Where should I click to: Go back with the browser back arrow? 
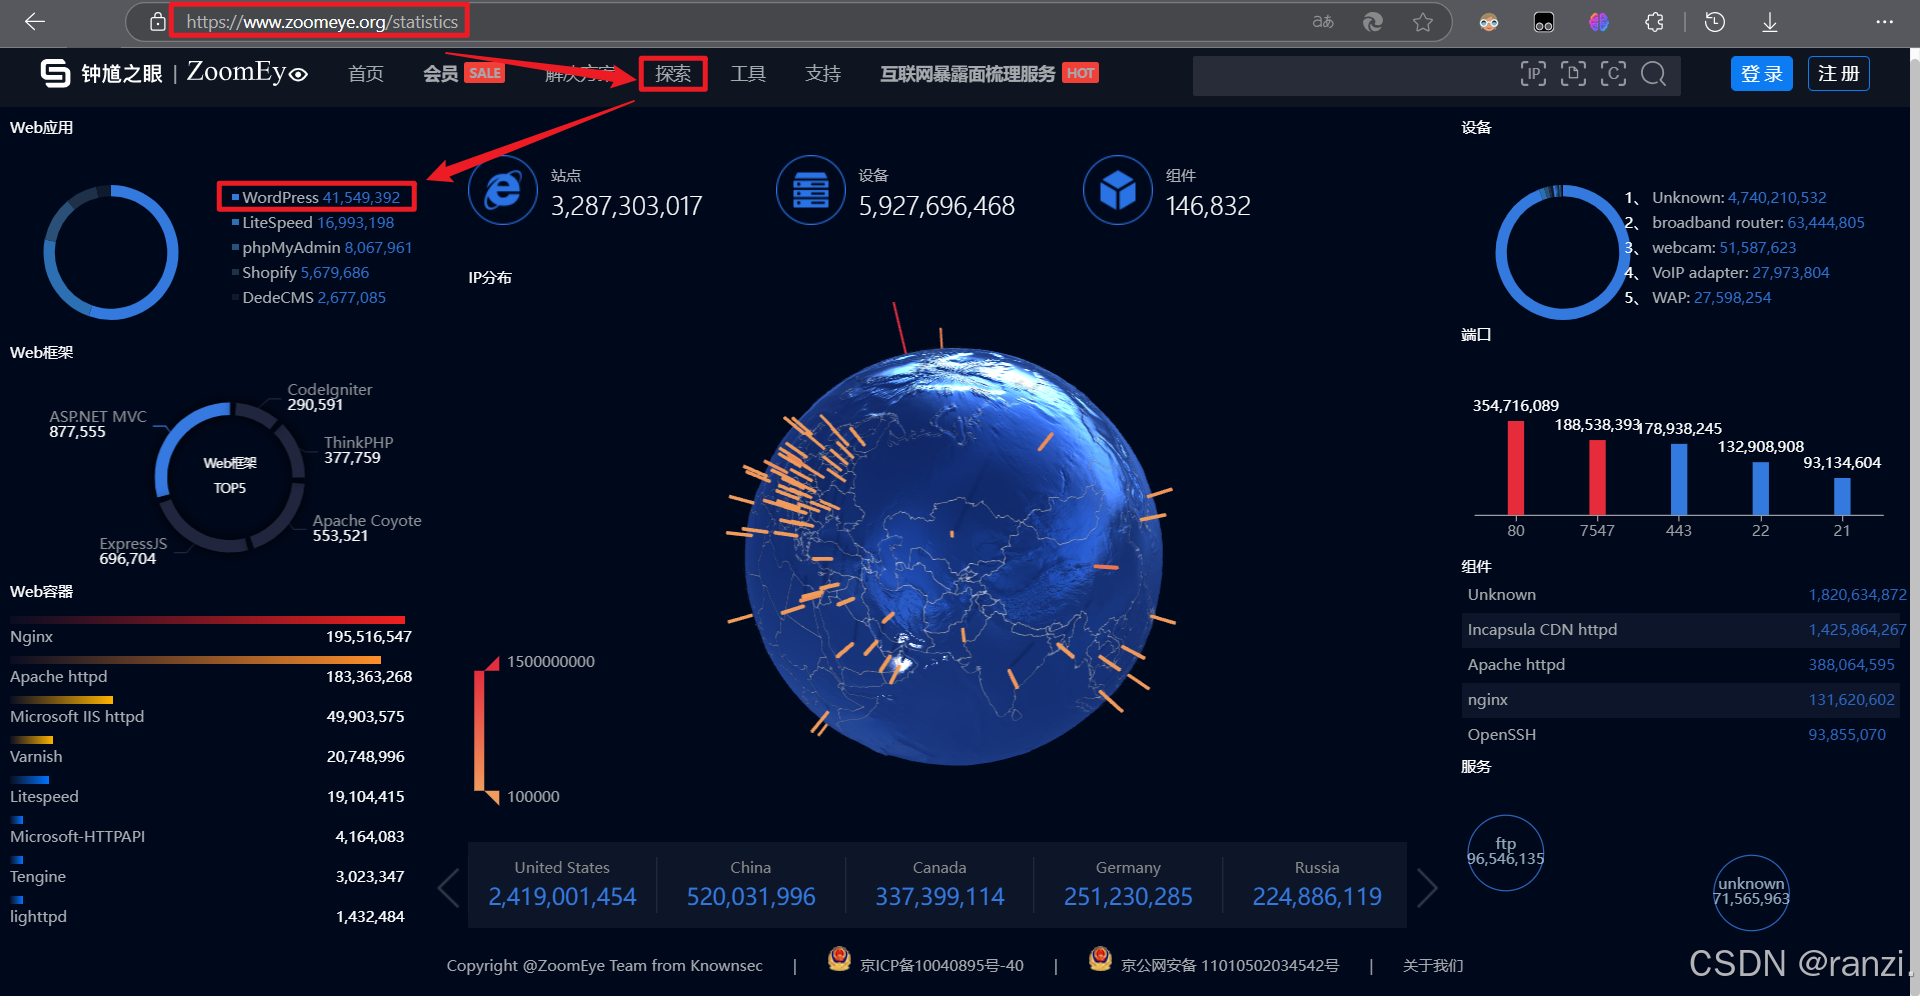tap(35, 21)
